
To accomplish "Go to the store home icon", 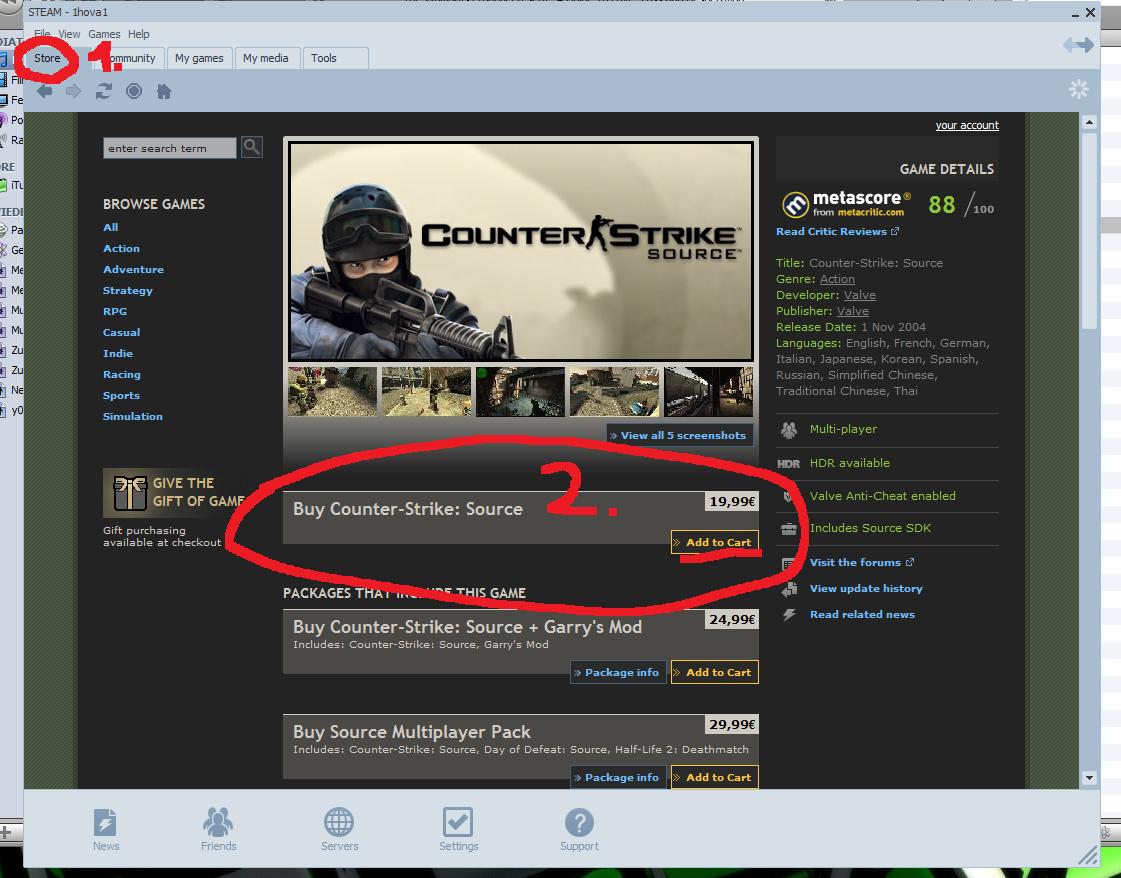I will (x=164, y=91).
